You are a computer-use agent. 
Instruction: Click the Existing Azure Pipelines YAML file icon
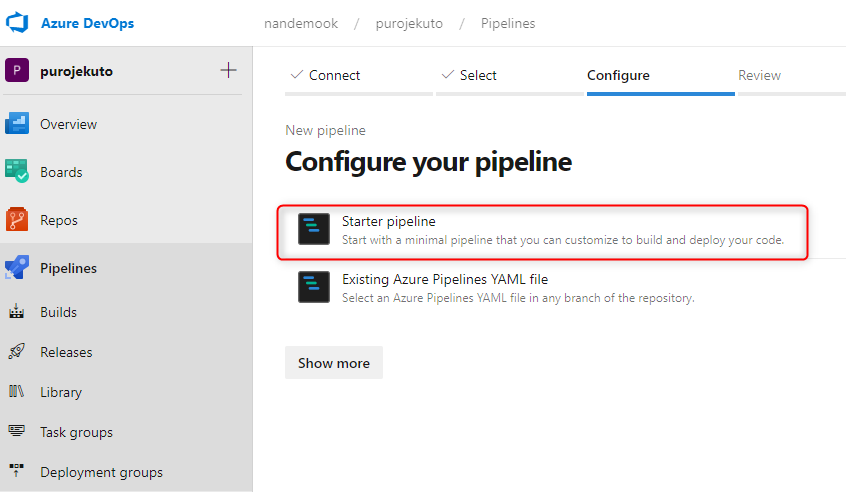coord(314,287)
